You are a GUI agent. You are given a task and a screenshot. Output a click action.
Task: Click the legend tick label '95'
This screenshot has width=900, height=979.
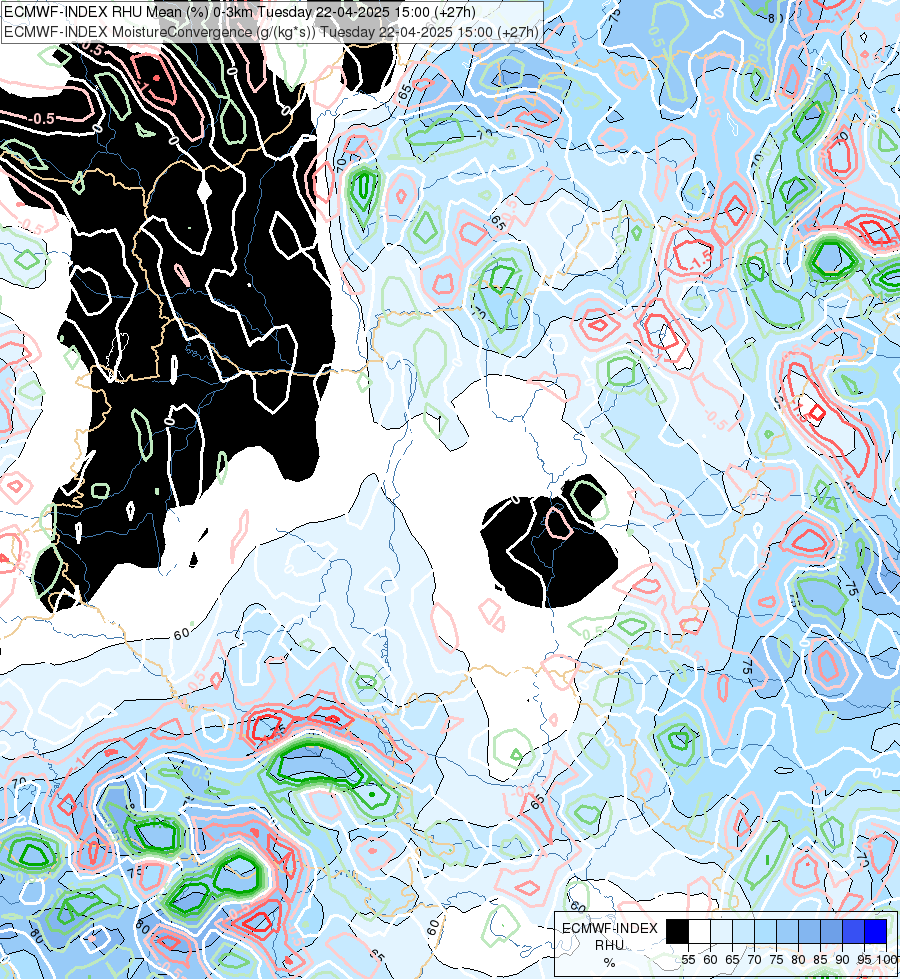click(x=864, y=960)
